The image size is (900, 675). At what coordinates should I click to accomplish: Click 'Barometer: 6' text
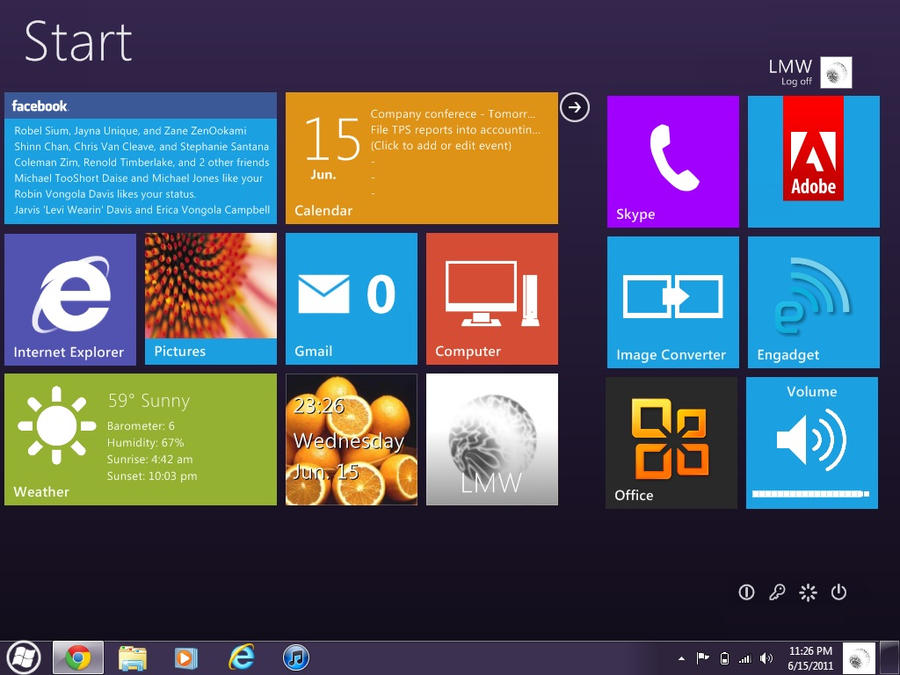tap(141, 426)
